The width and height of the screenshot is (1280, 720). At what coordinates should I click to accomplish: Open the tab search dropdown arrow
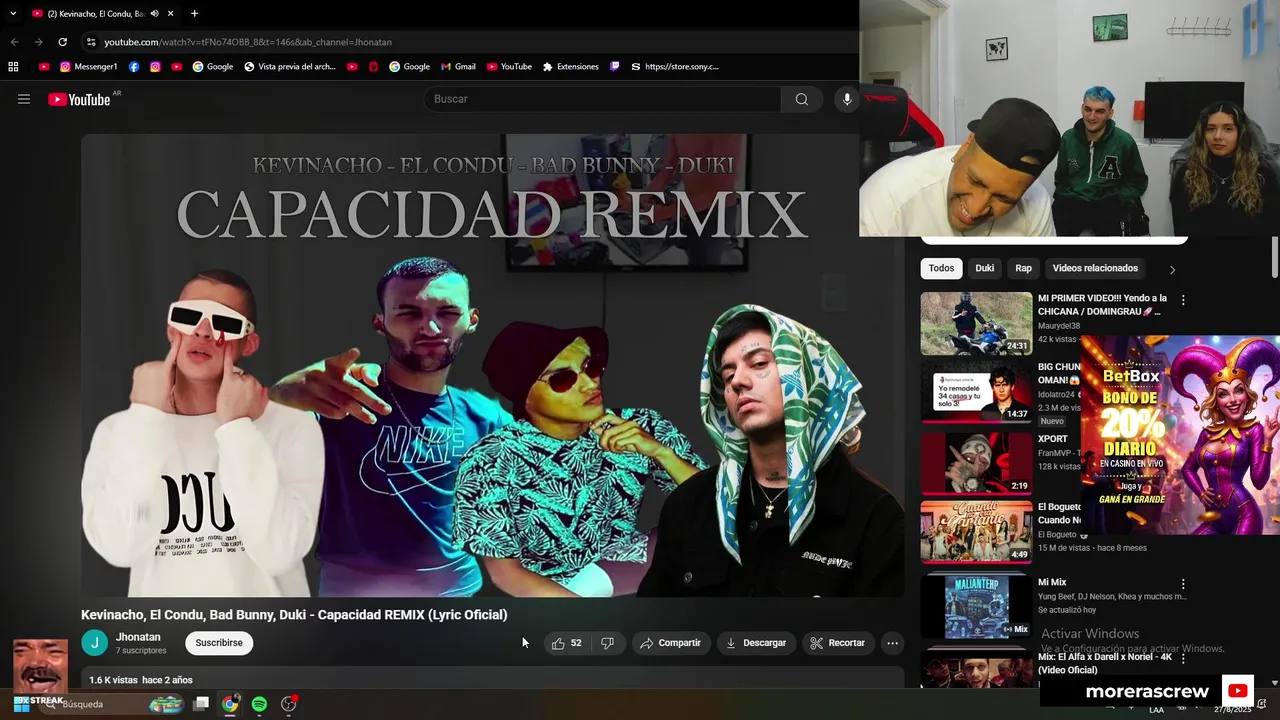pos(13,14)
